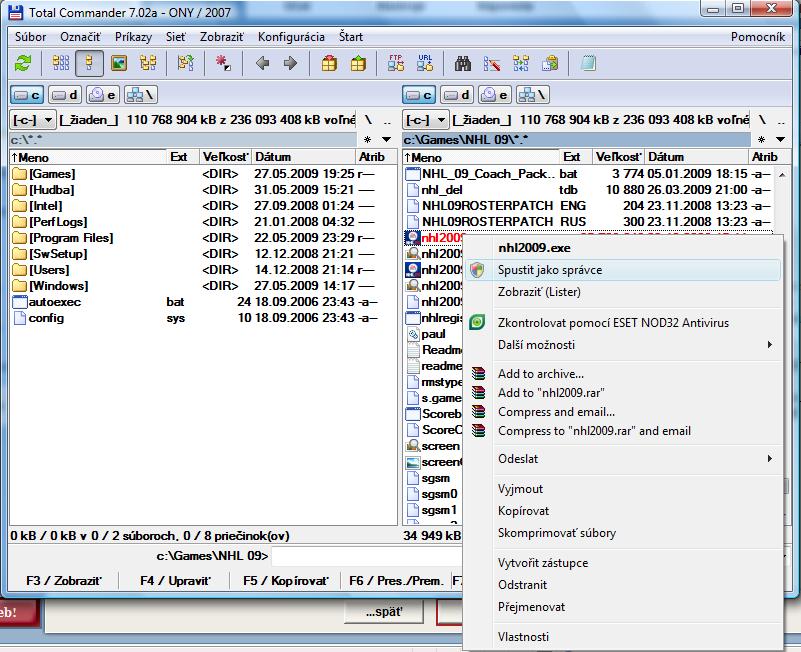Screen dimensions: 801x652
Task: Click the F6 / Pres./Prem. button
Action: coord(396,581)
